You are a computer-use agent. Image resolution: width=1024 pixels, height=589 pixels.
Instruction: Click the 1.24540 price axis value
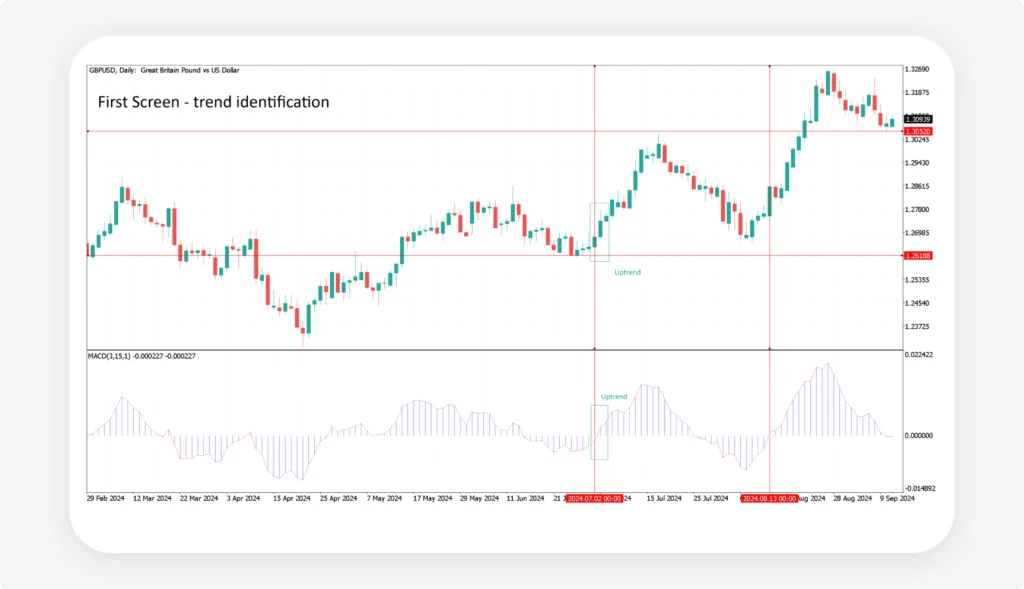[917, 304]
